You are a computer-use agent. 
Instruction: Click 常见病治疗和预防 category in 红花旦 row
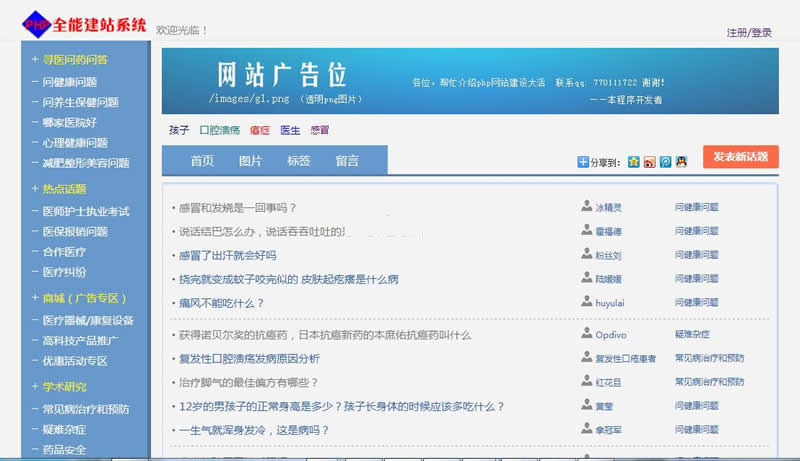(x=709, y=382)
